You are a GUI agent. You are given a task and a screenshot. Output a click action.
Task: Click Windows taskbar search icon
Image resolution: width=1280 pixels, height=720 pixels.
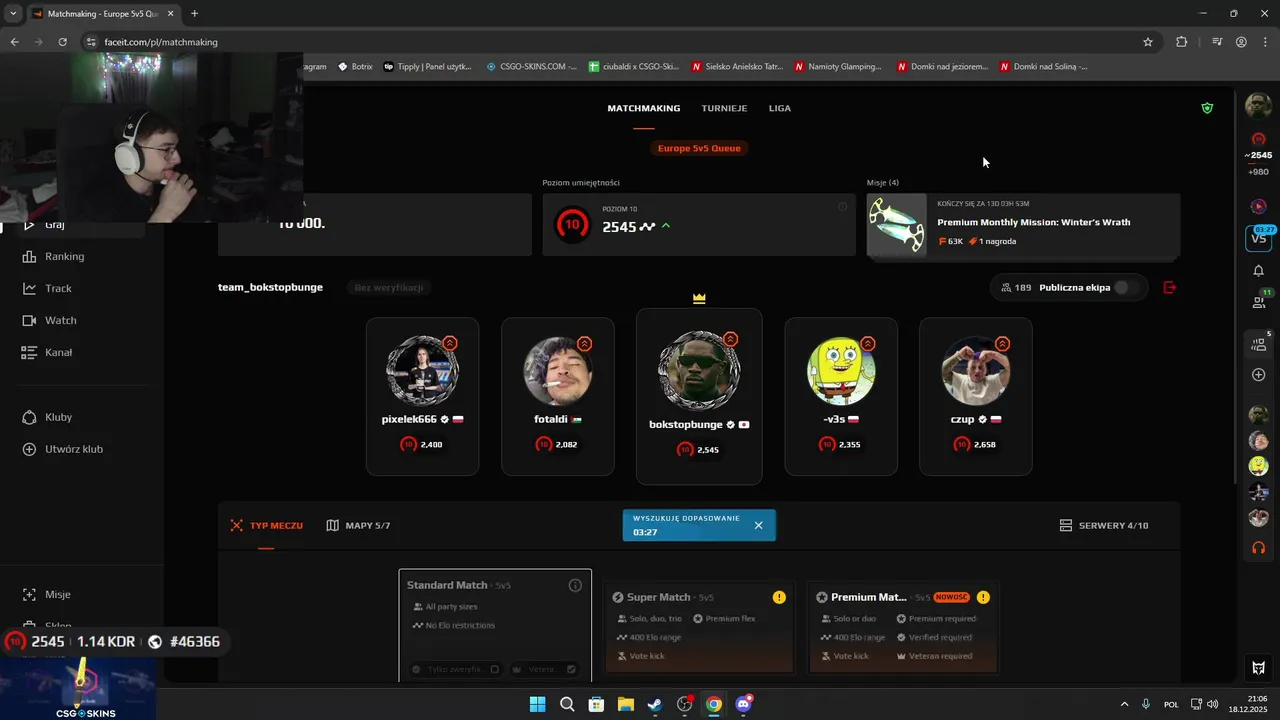pos(567,704)
